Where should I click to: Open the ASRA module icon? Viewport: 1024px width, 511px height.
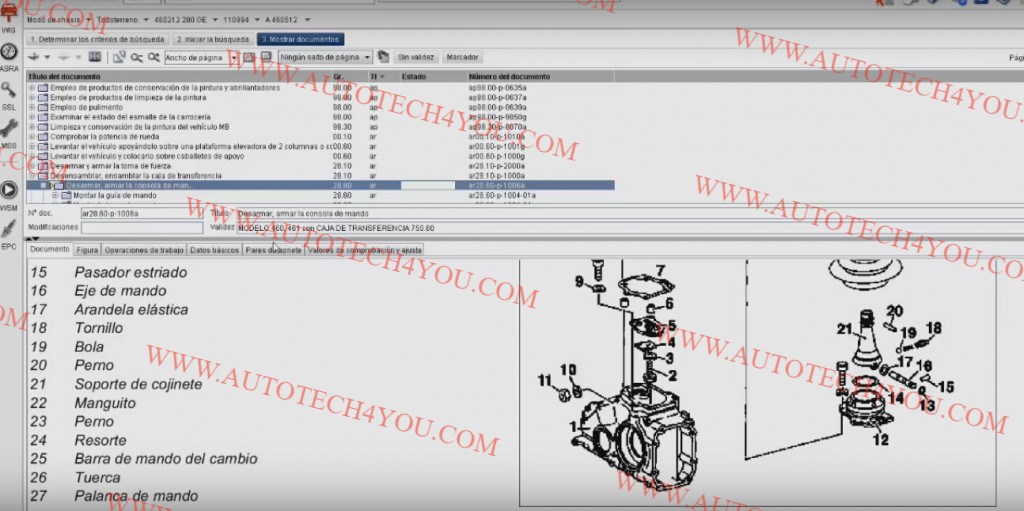9,54
